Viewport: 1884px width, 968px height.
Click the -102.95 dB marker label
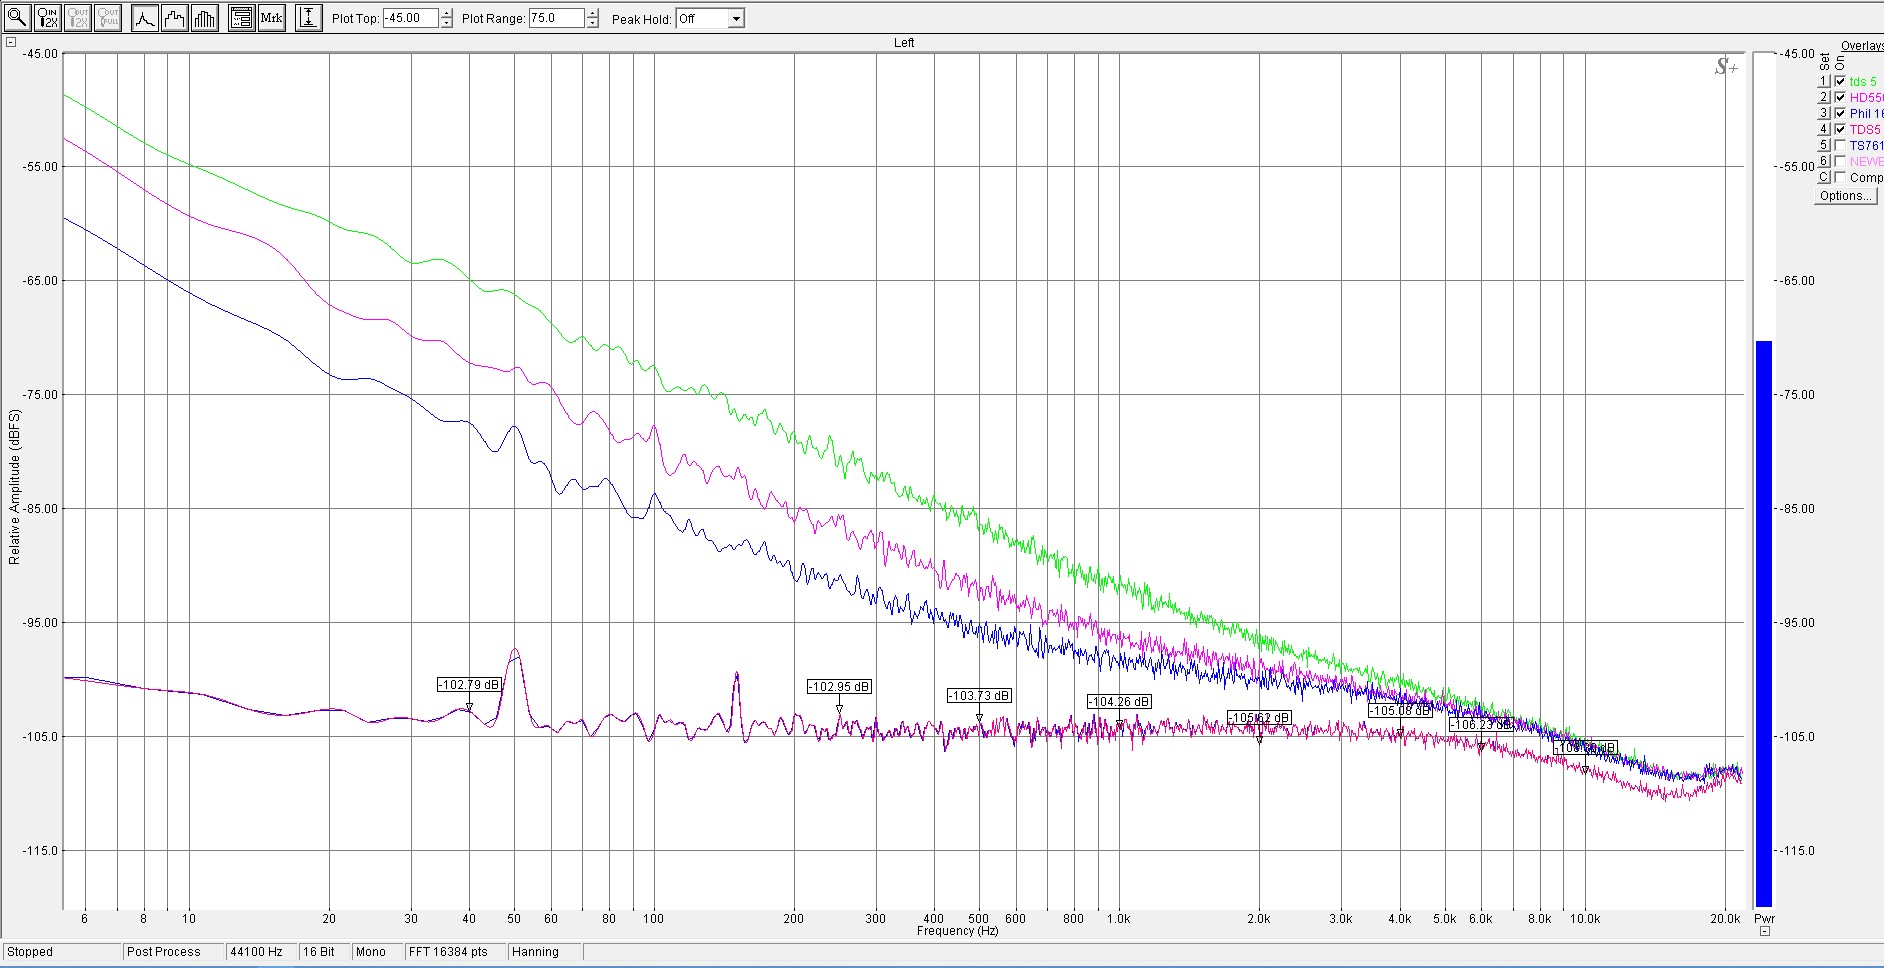pos(839,687)
